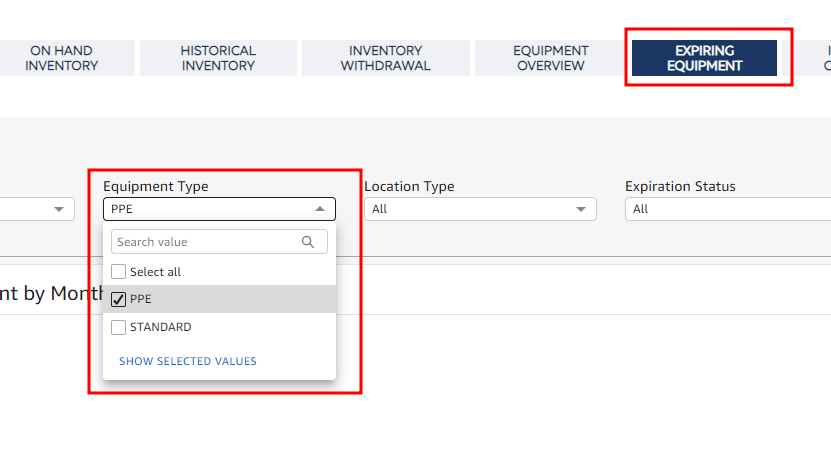The height and width of the screenshot is (460, 831).
Task: Click arrow of the partially visible leftmost dropdown
Action: [x=59, y=209]
